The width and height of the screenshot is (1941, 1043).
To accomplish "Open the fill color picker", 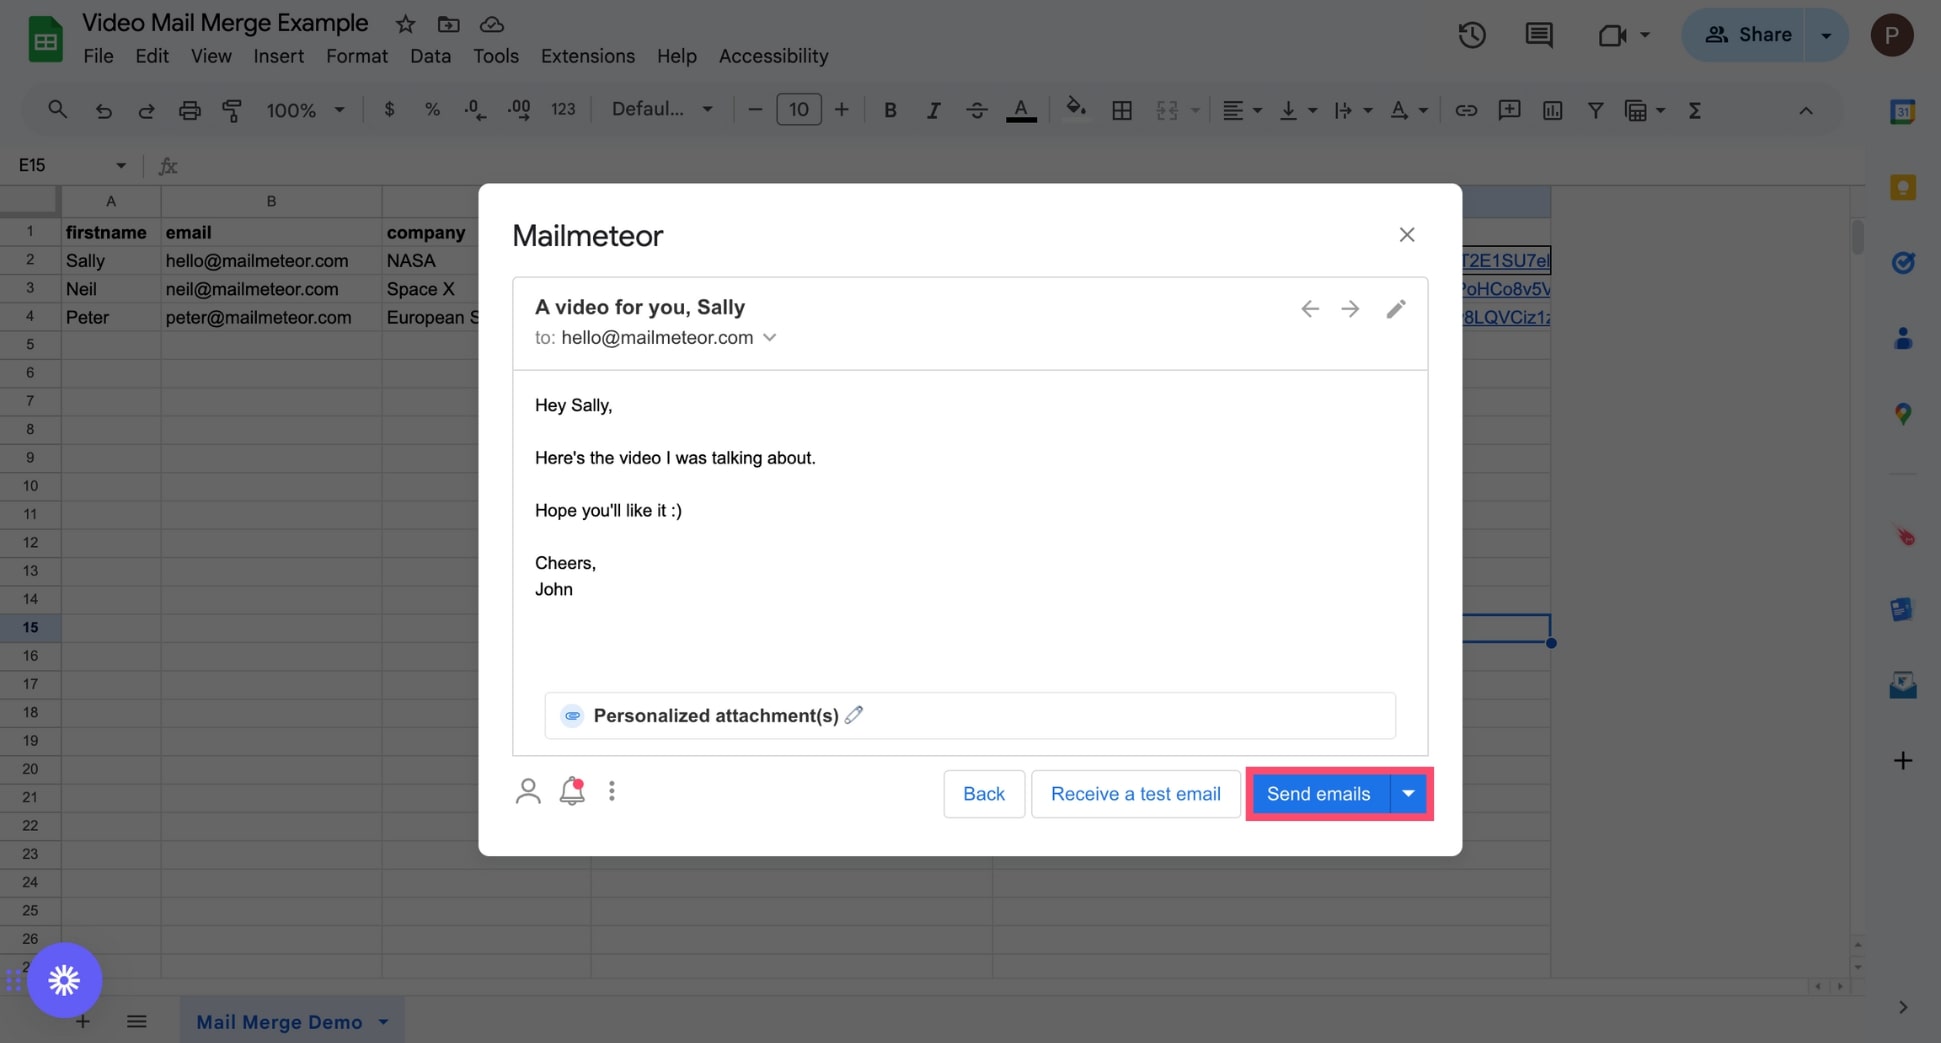I will tap(1075, 108).
